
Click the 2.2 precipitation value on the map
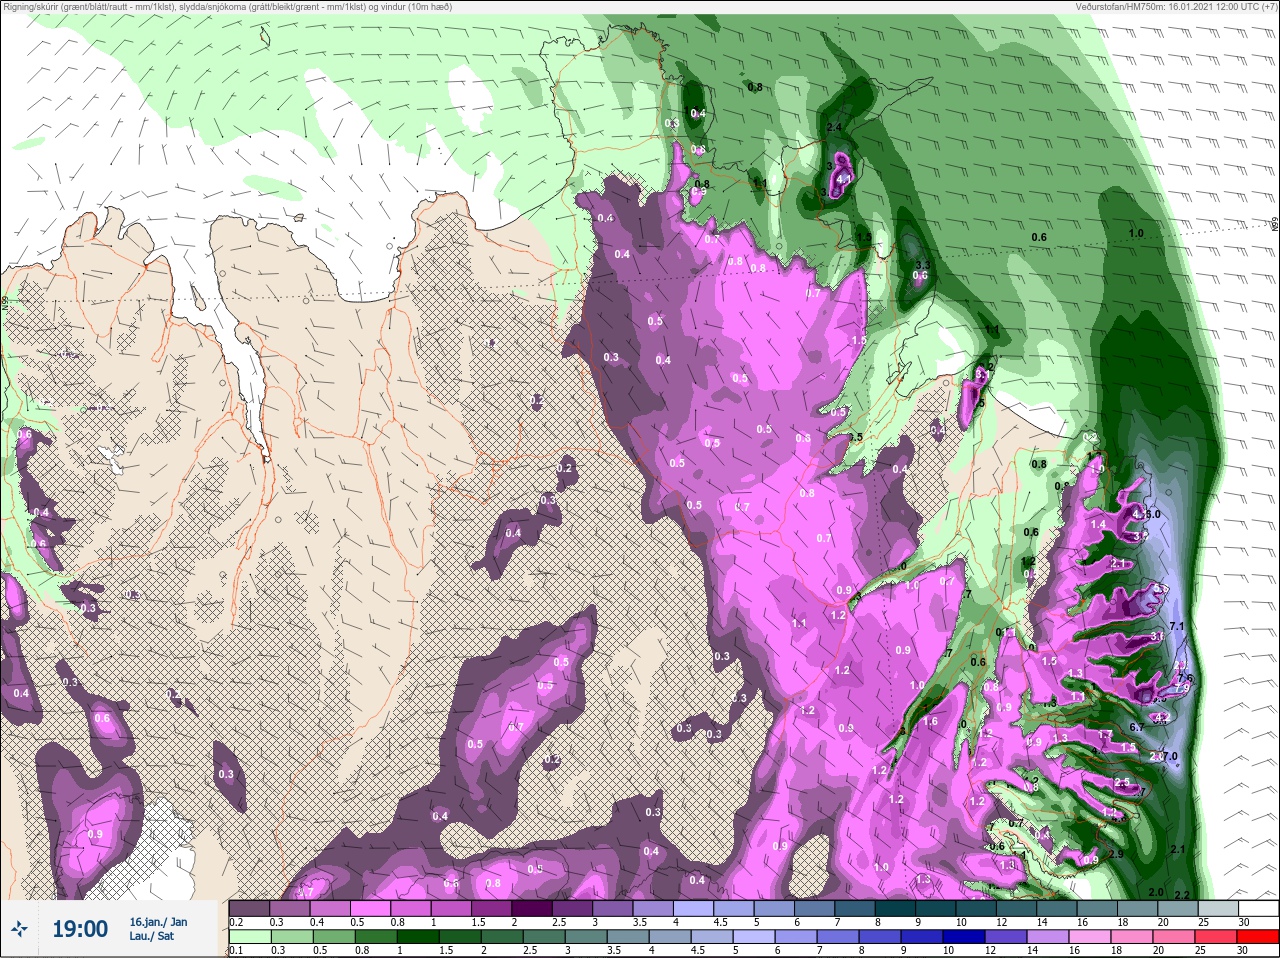point(1182,895)
